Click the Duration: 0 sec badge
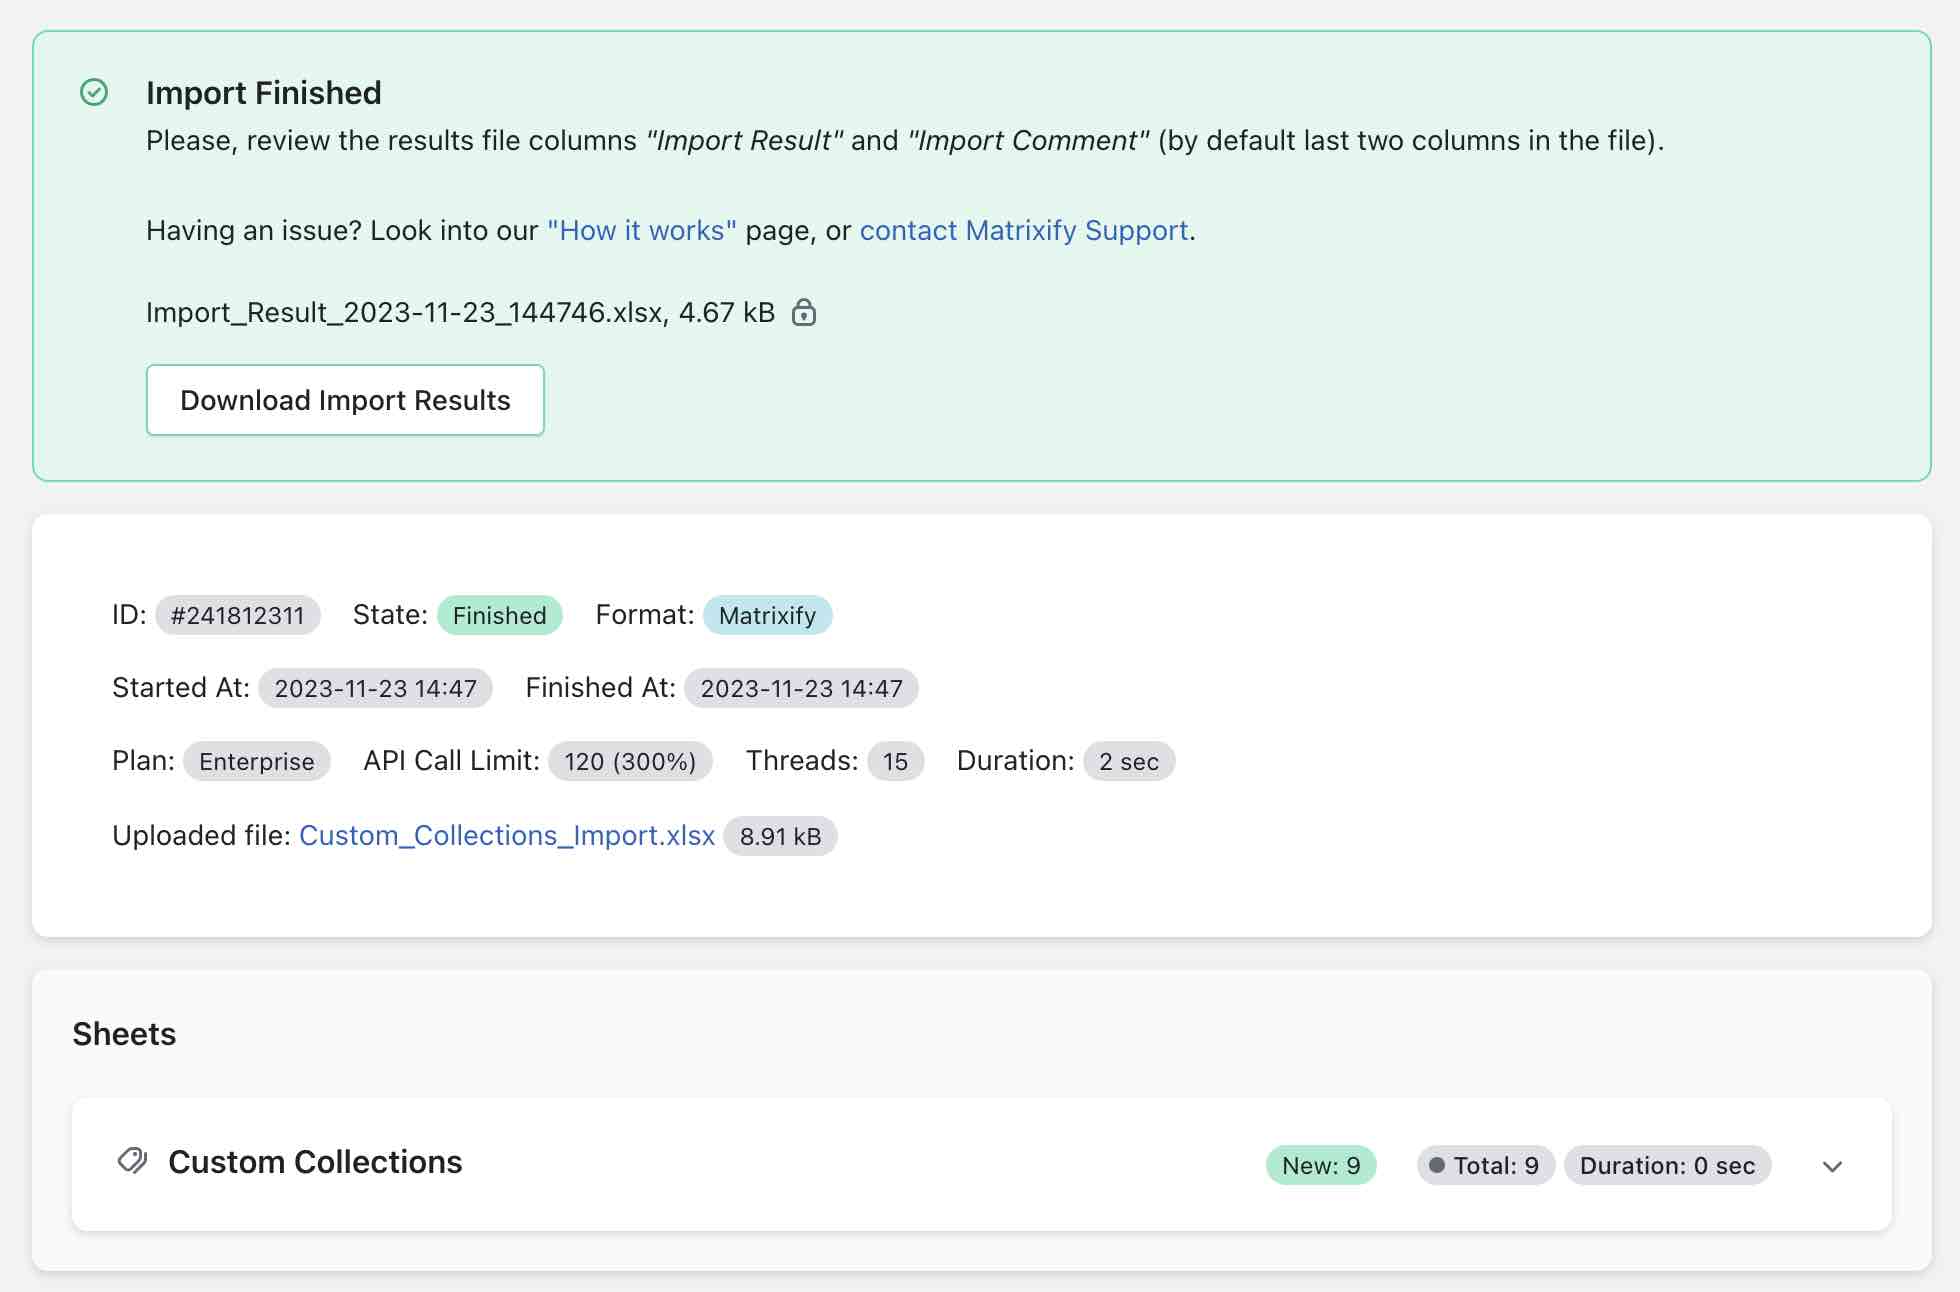The image size is (1960, 1292). pos(1667,1165)
